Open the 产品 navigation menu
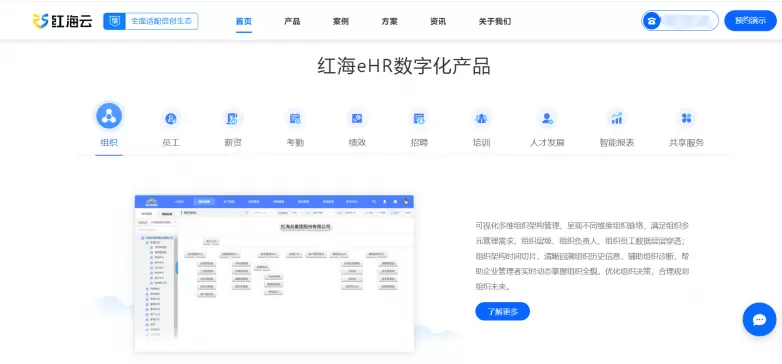 pos(292,21)
